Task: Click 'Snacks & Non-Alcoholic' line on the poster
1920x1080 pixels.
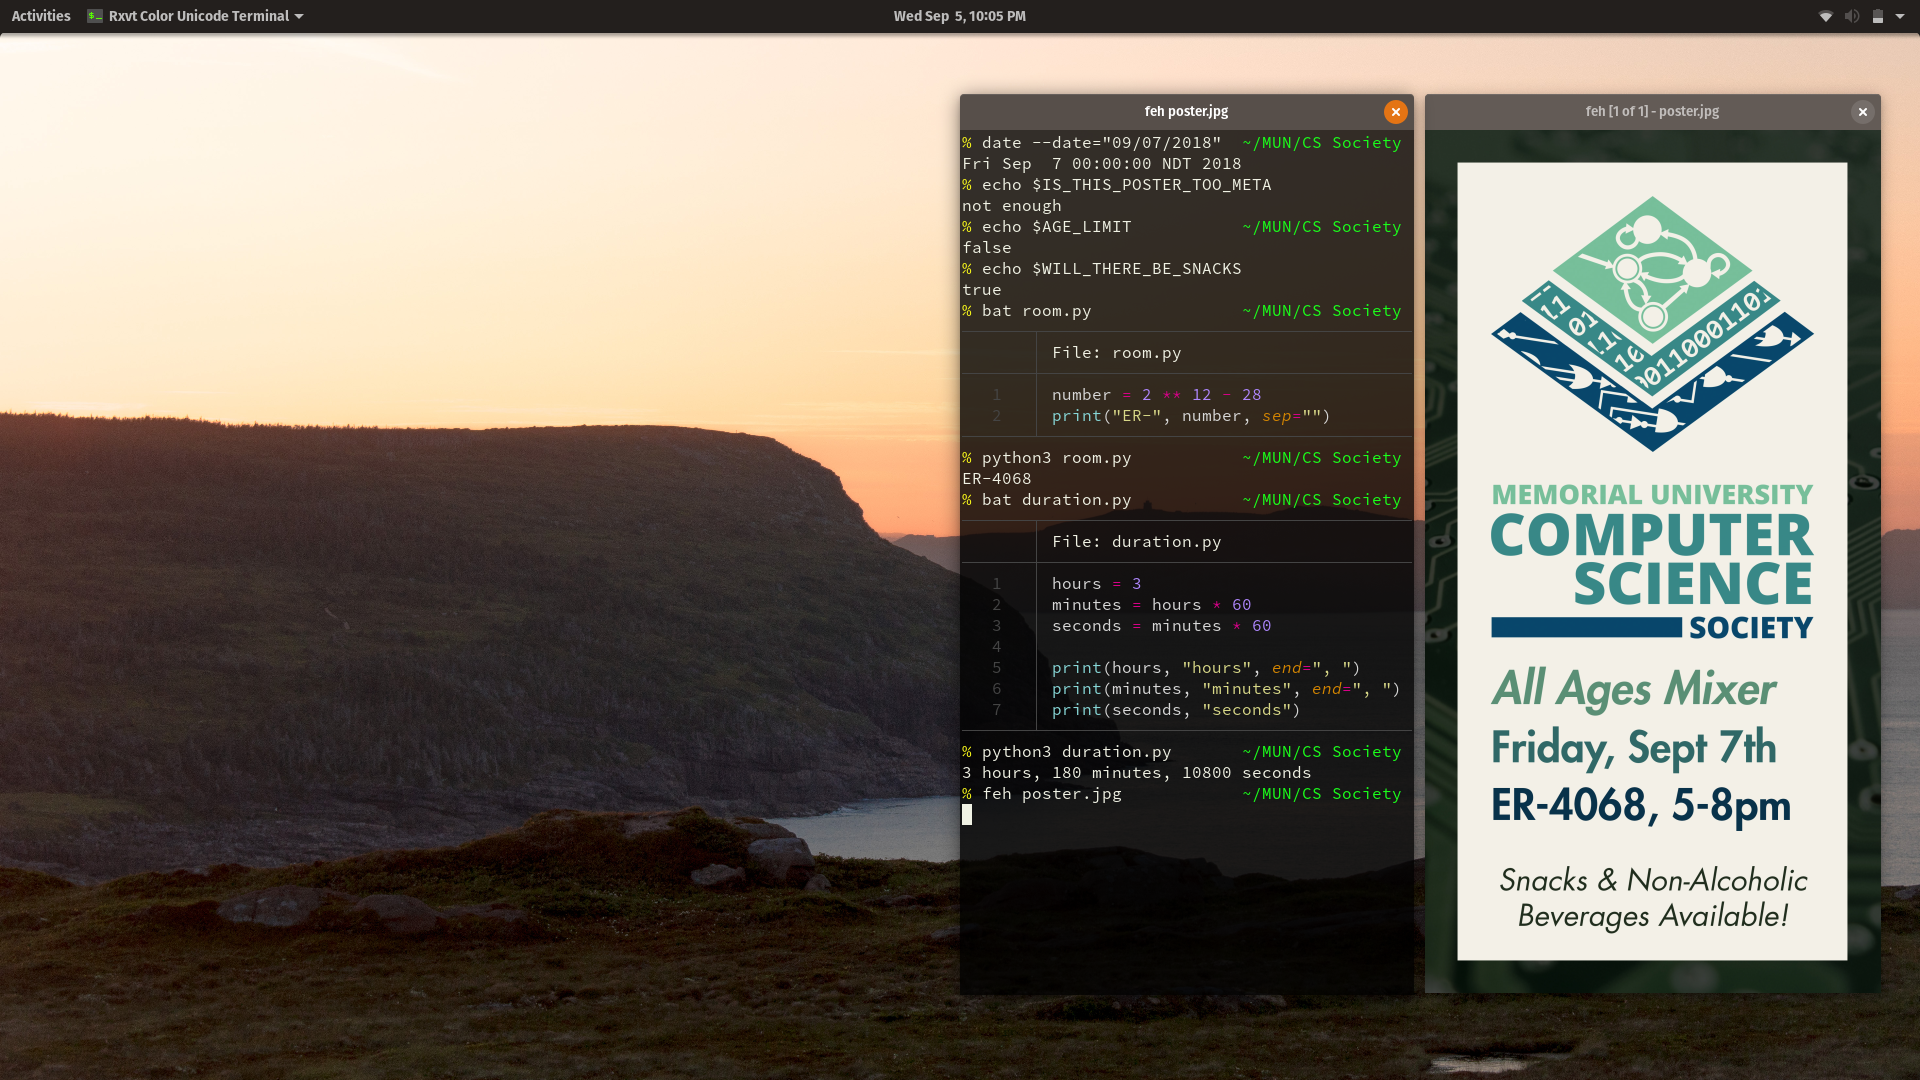Action: pyautogui.click(x=1653, y=880)
